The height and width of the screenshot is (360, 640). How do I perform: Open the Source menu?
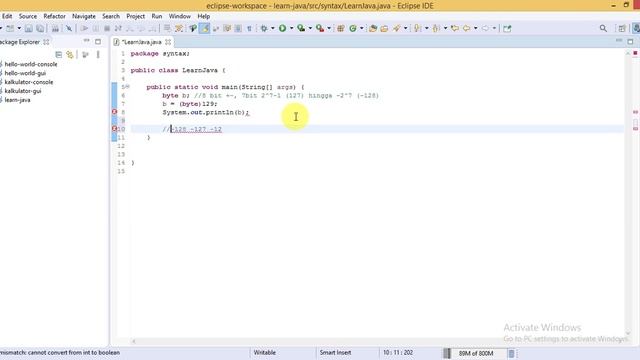pos(28,16)
